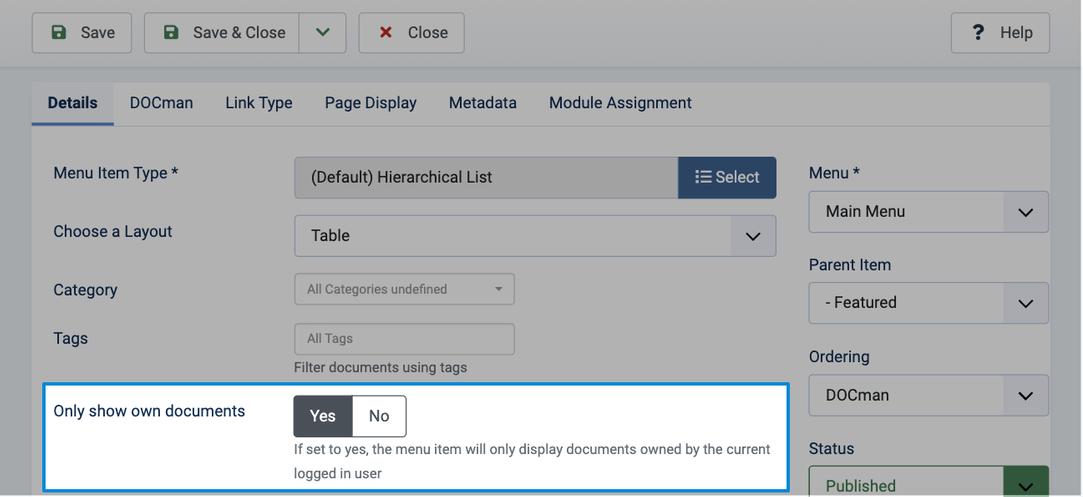Screen dimensions: 1083x497
Task: Switch to the Link Type tab
Action: pos(259,103)
